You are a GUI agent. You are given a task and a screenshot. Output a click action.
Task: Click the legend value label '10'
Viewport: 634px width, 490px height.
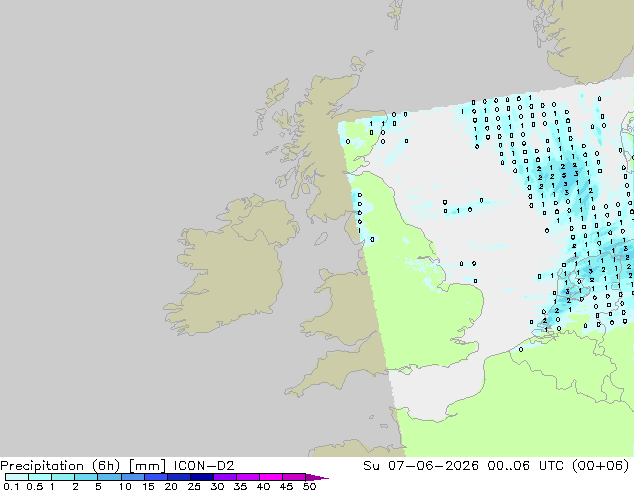click(125, 486)
